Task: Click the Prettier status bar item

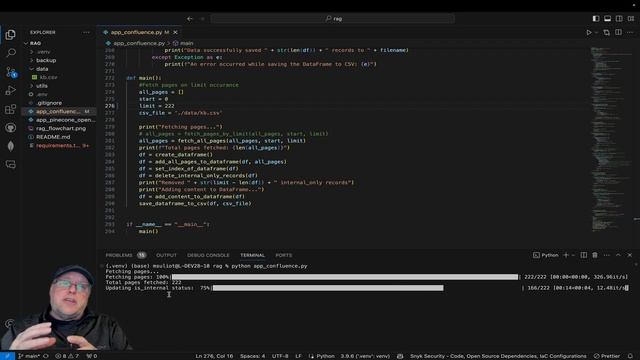Action: pyautogui.click(x=607, y=356)
